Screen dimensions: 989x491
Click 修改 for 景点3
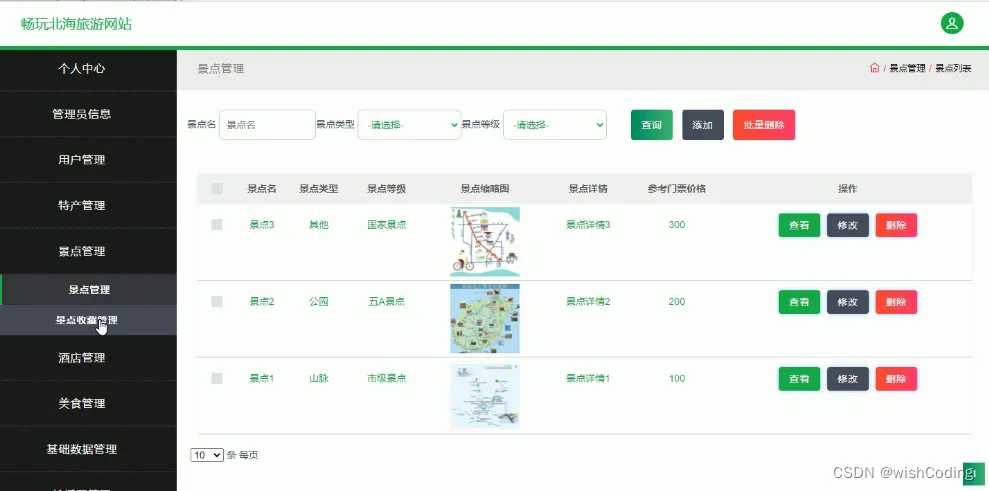pyautogui.click(x=848, y=225)
